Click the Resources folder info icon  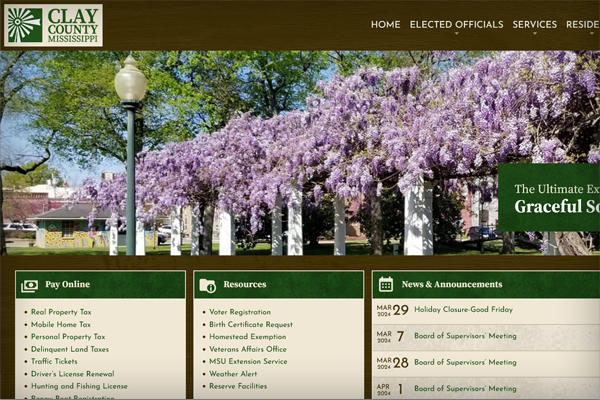[208, 286]
